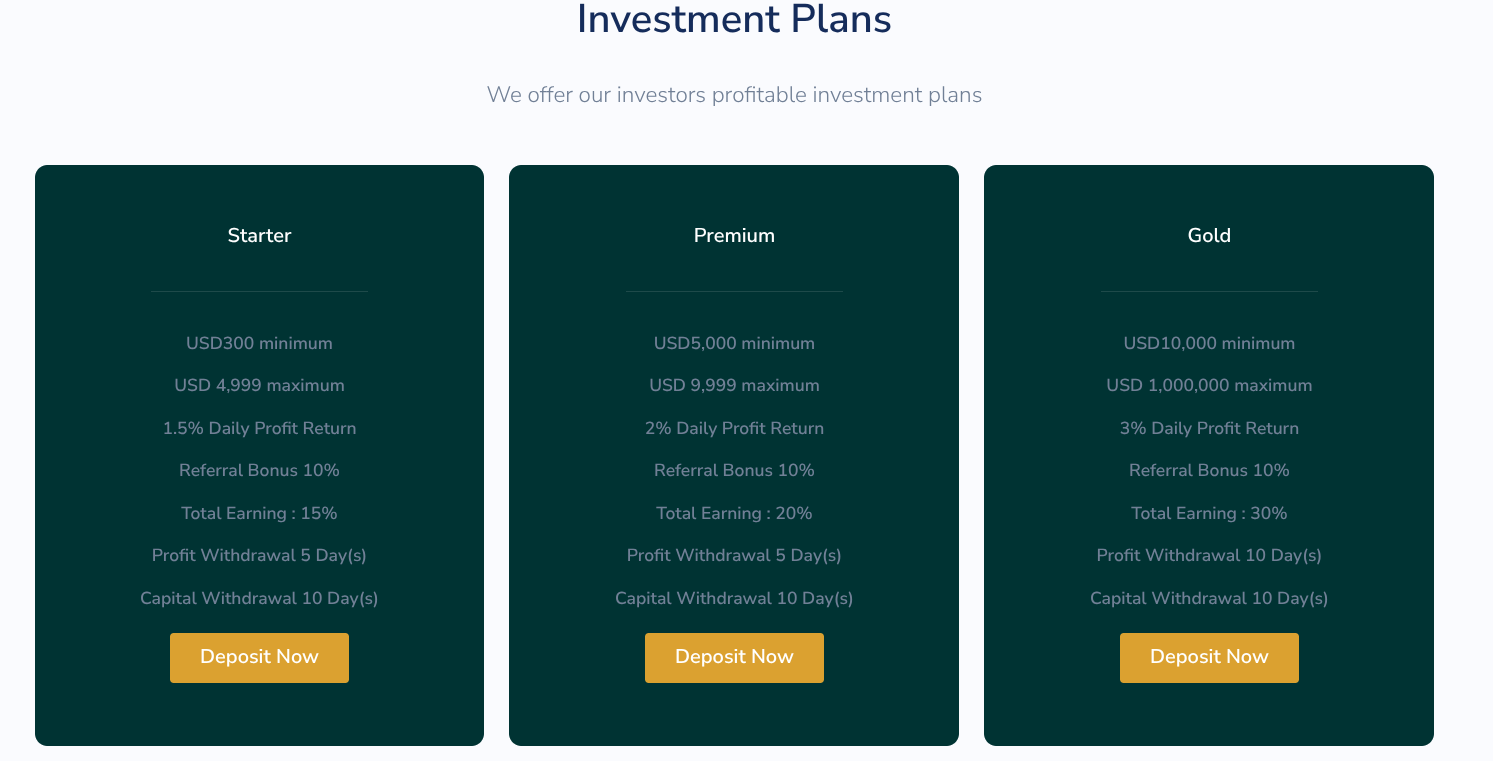Select the Starter plan title
Image resolution: width=1493 pixels, height=761 pixels.
259,236
